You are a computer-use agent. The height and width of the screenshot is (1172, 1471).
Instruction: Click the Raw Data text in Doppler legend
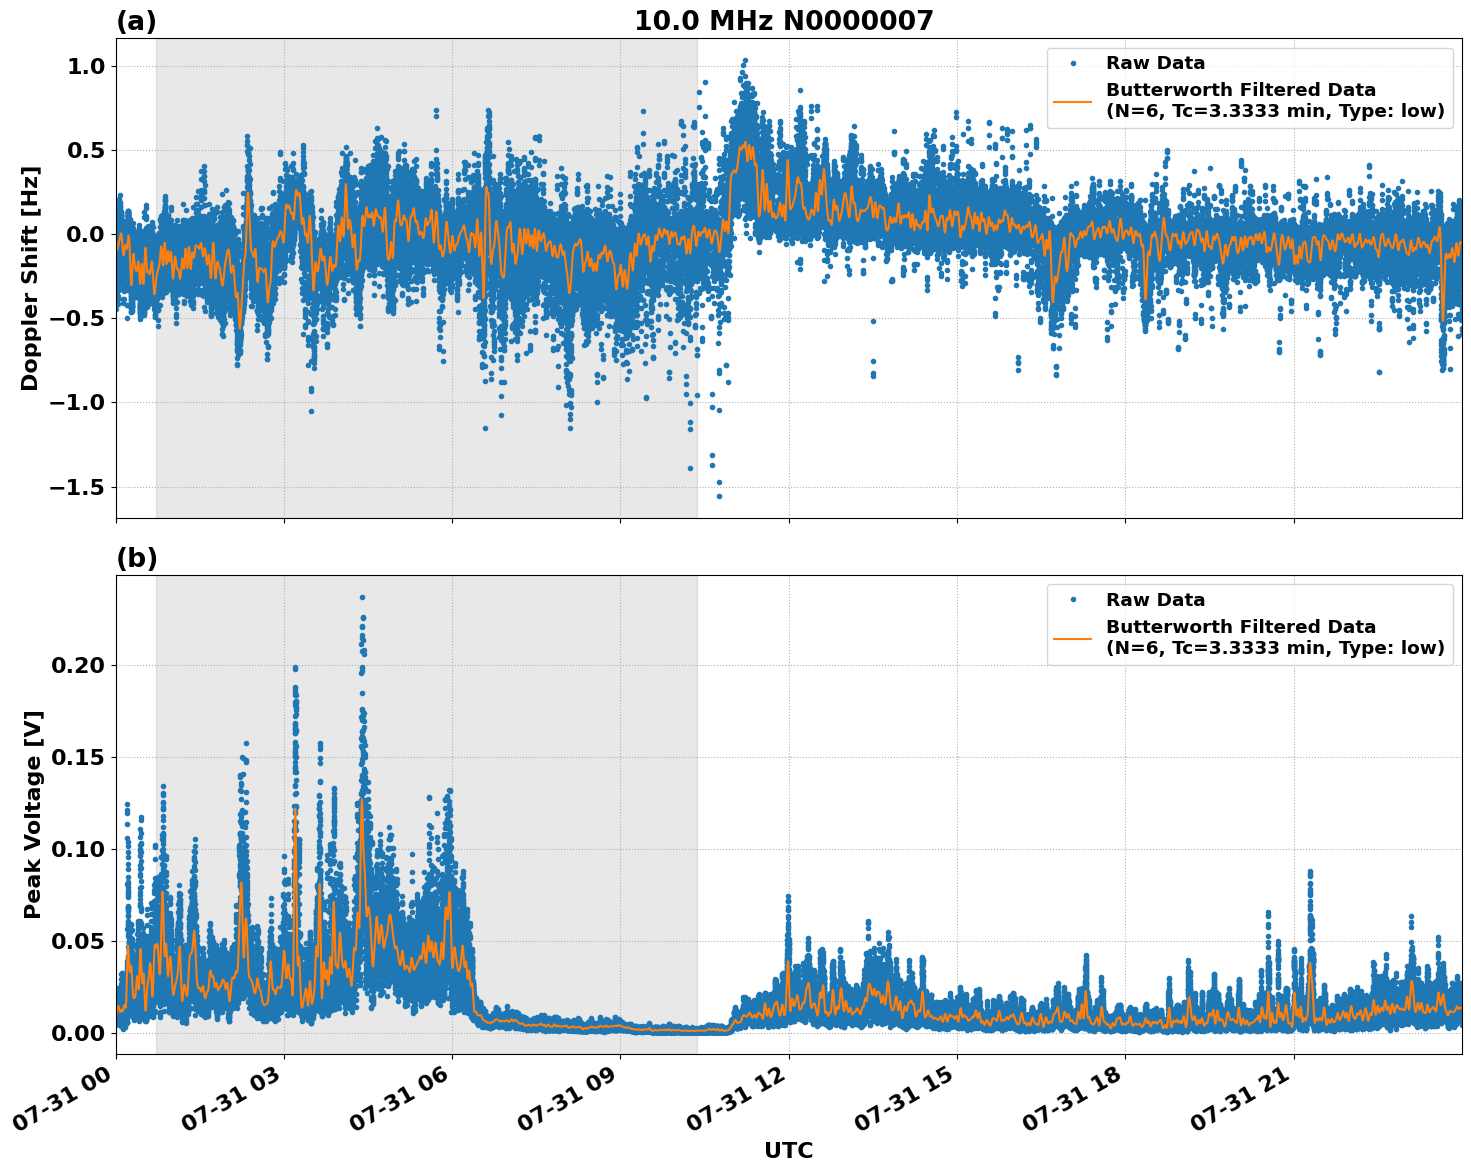pyautogui.click(x=1155, y=64)
